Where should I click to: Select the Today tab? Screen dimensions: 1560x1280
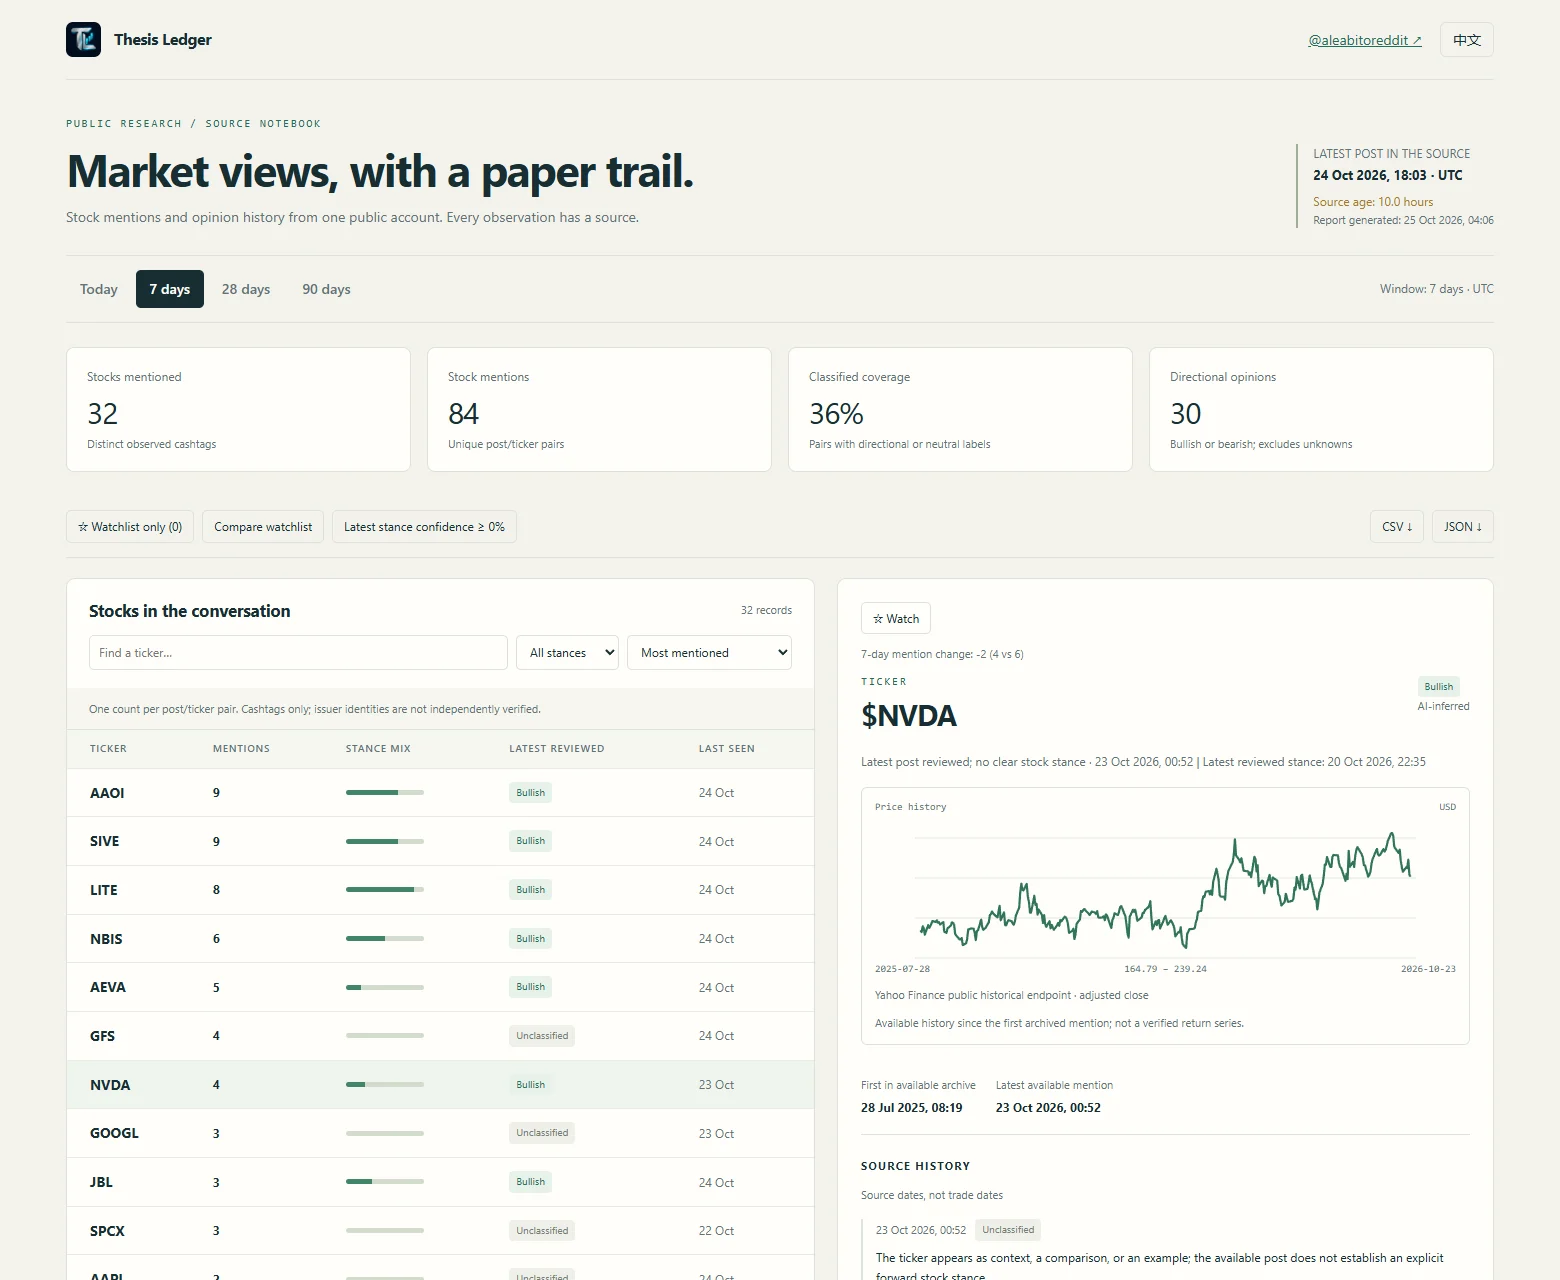[x=99, y=289]
